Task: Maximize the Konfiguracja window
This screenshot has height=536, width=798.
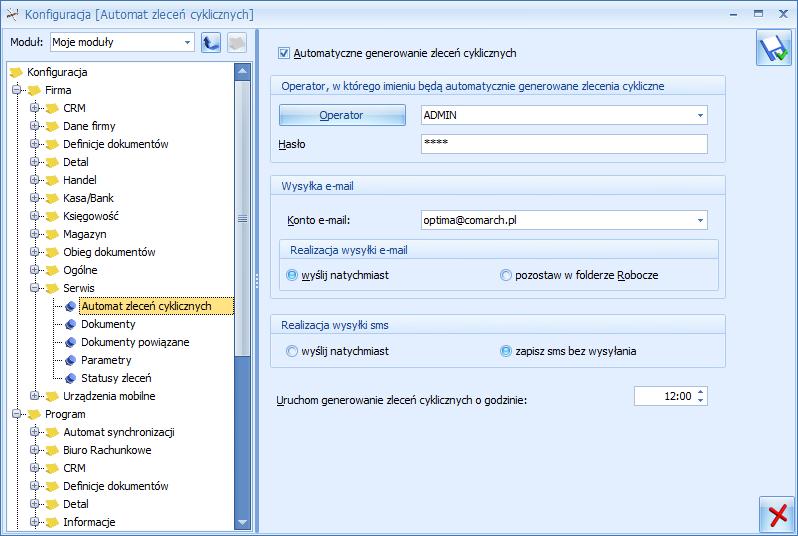Action: click(x=758, y=14)
